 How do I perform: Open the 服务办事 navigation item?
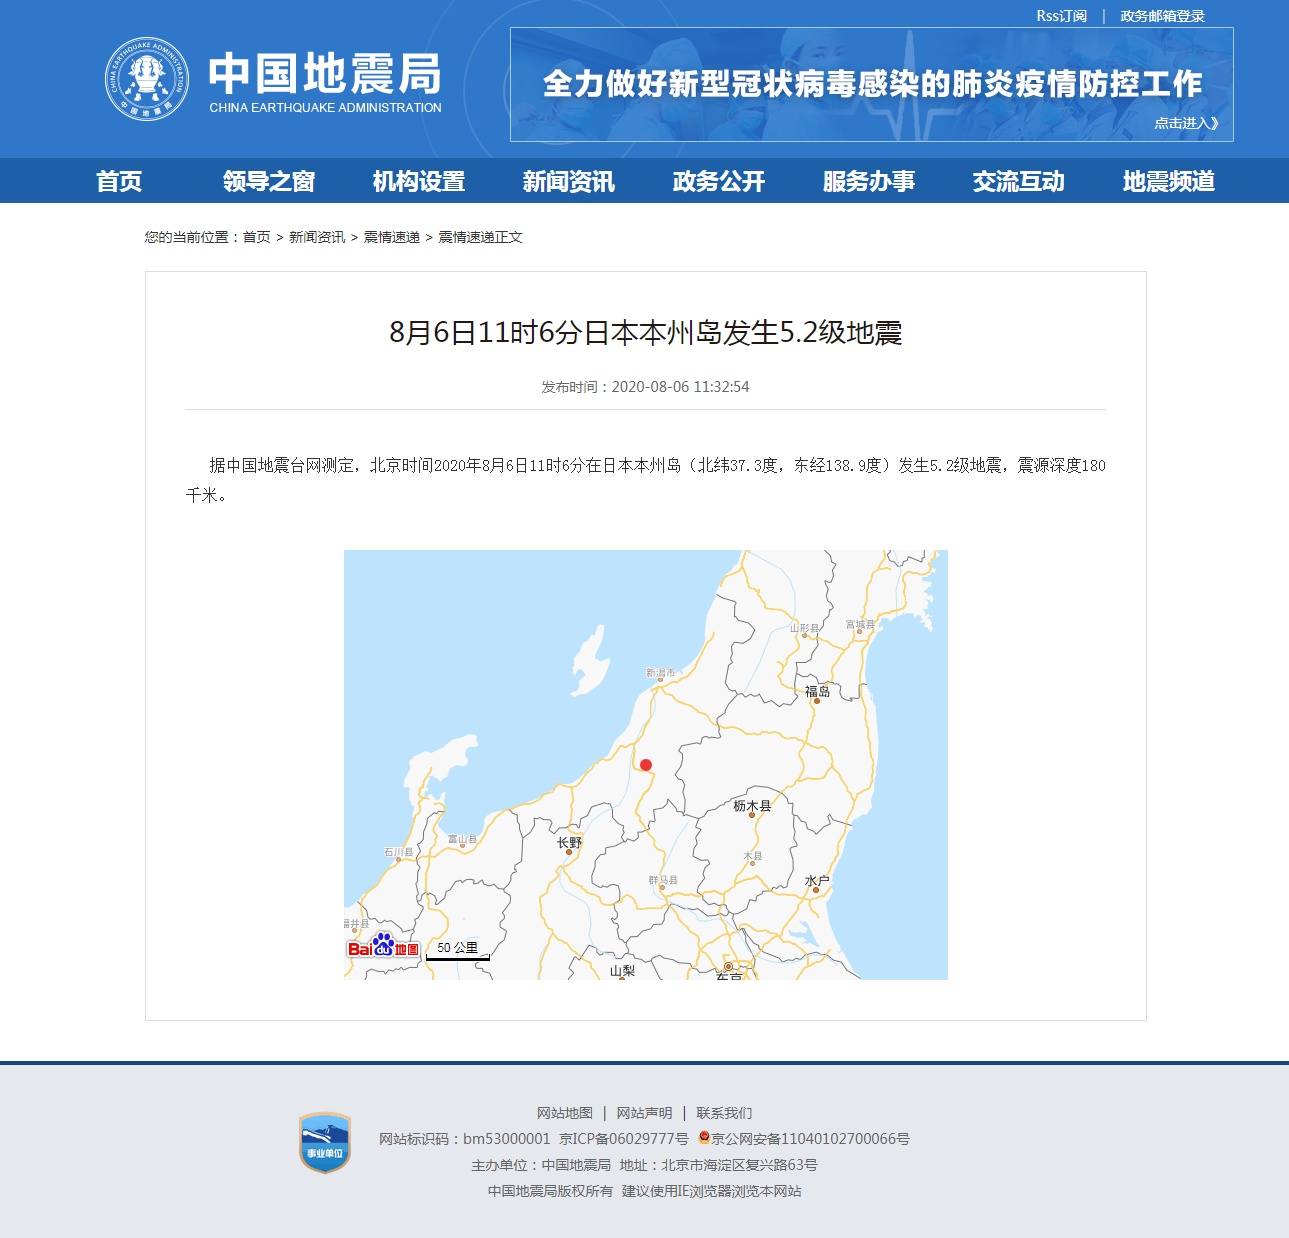869,181
